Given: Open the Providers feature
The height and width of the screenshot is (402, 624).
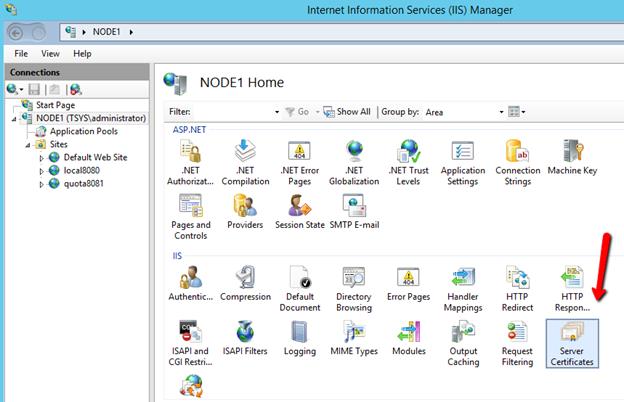Looking at the screenshot, I should [245, 212].
